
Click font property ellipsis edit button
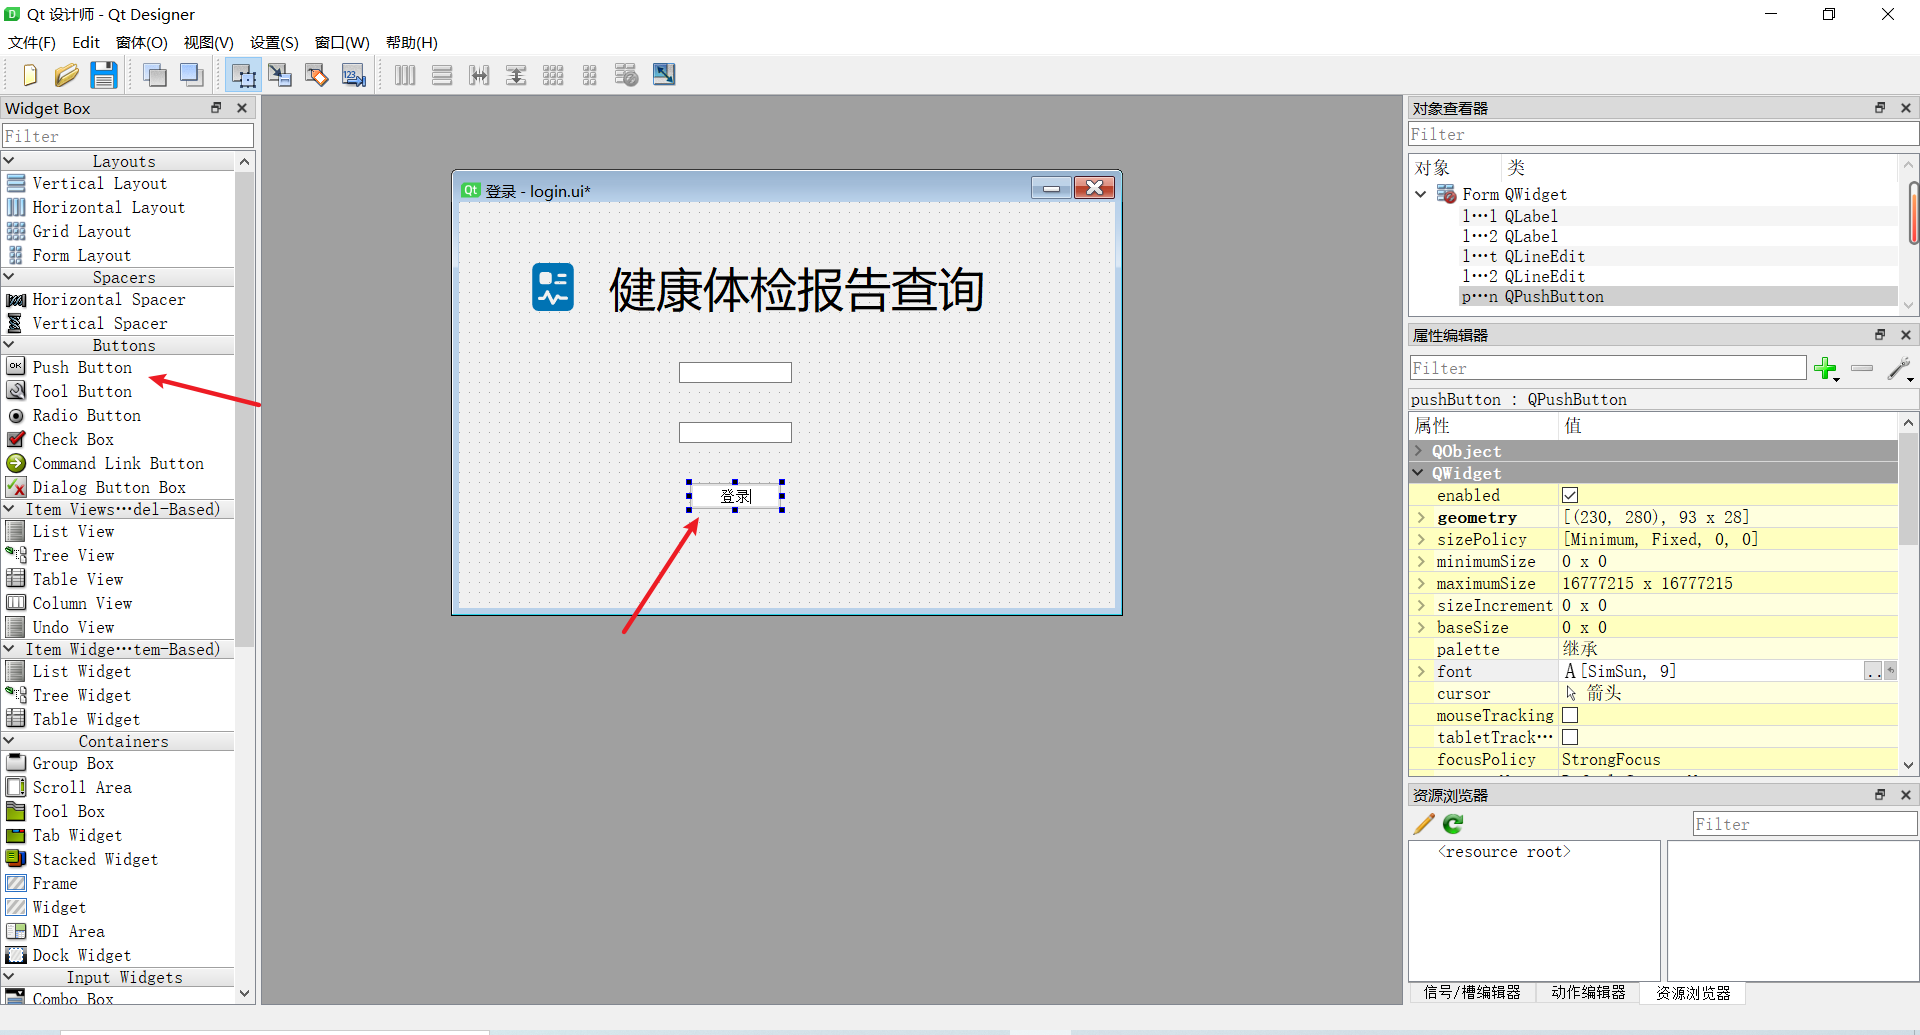click(x=1873, y=671)
